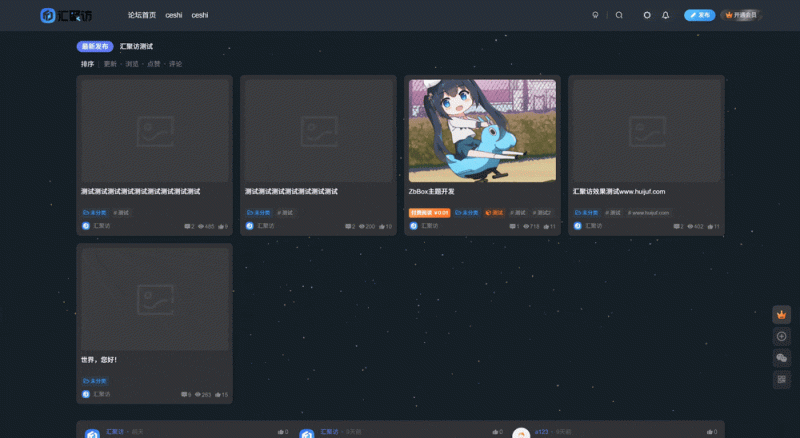The image size is (800, 438).
Task: Open post titled 世界，您好！
Action: (99, 359)
